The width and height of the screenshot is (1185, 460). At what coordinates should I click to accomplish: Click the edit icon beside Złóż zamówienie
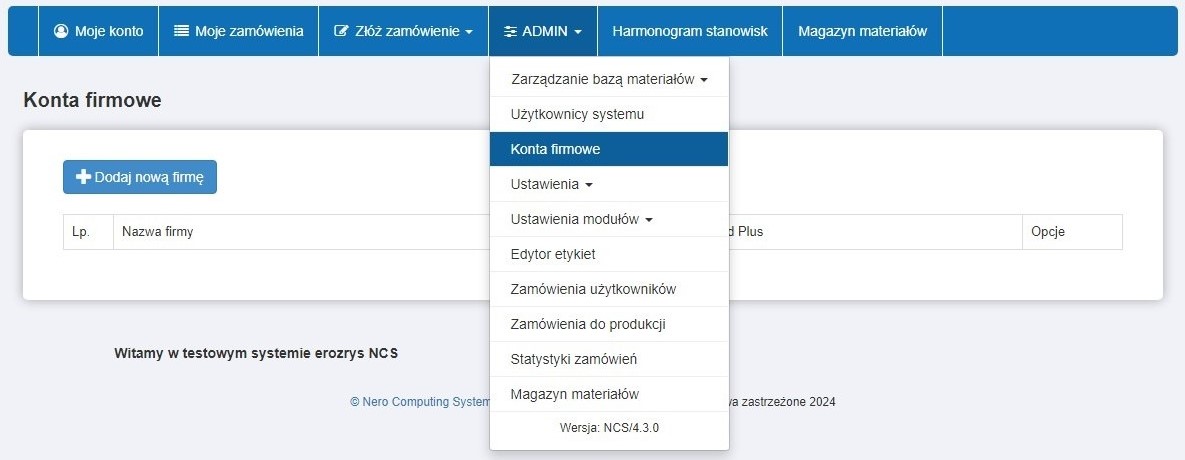pyautogui.click(x=341, y=31)
